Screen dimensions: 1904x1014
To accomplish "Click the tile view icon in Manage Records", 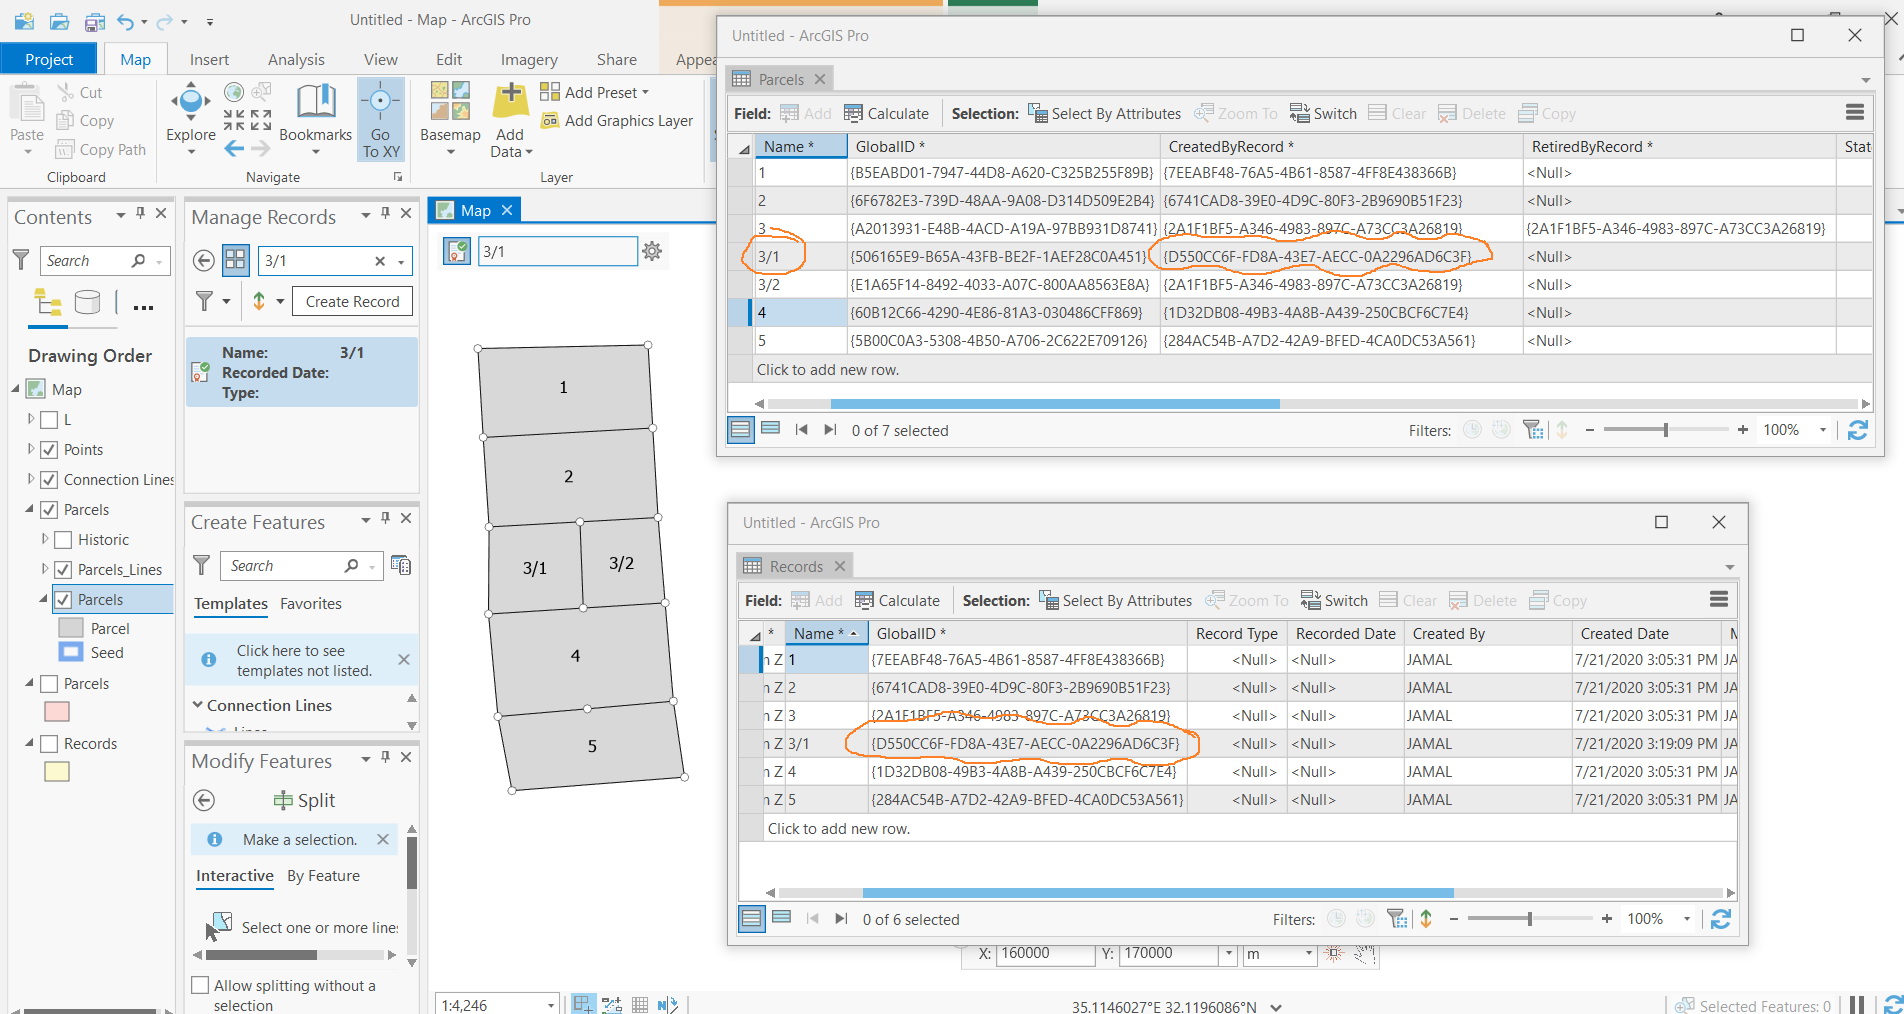I will tap(236, 261).
